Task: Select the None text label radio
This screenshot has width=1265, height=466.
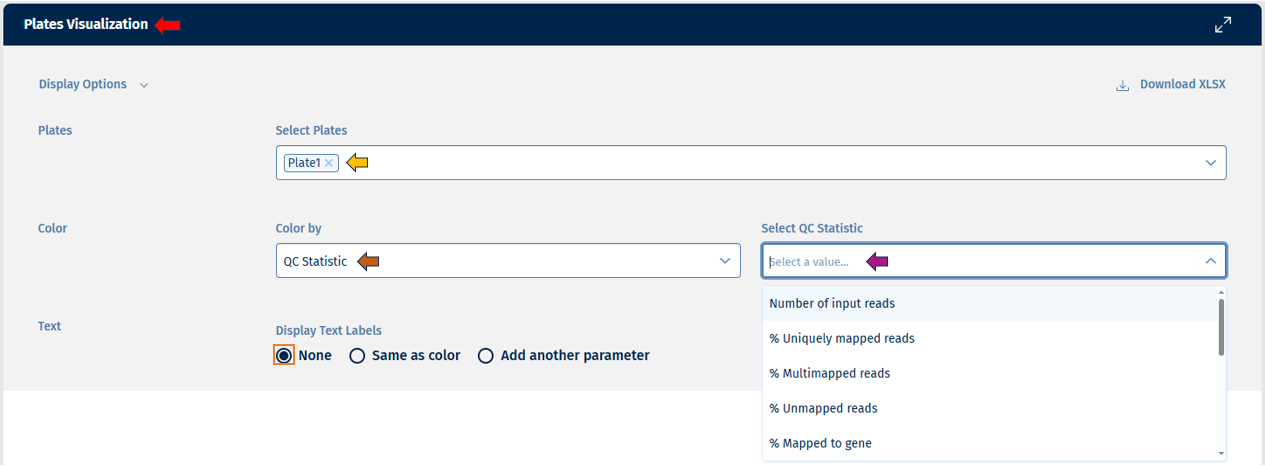Action: [x=284, y=355]
